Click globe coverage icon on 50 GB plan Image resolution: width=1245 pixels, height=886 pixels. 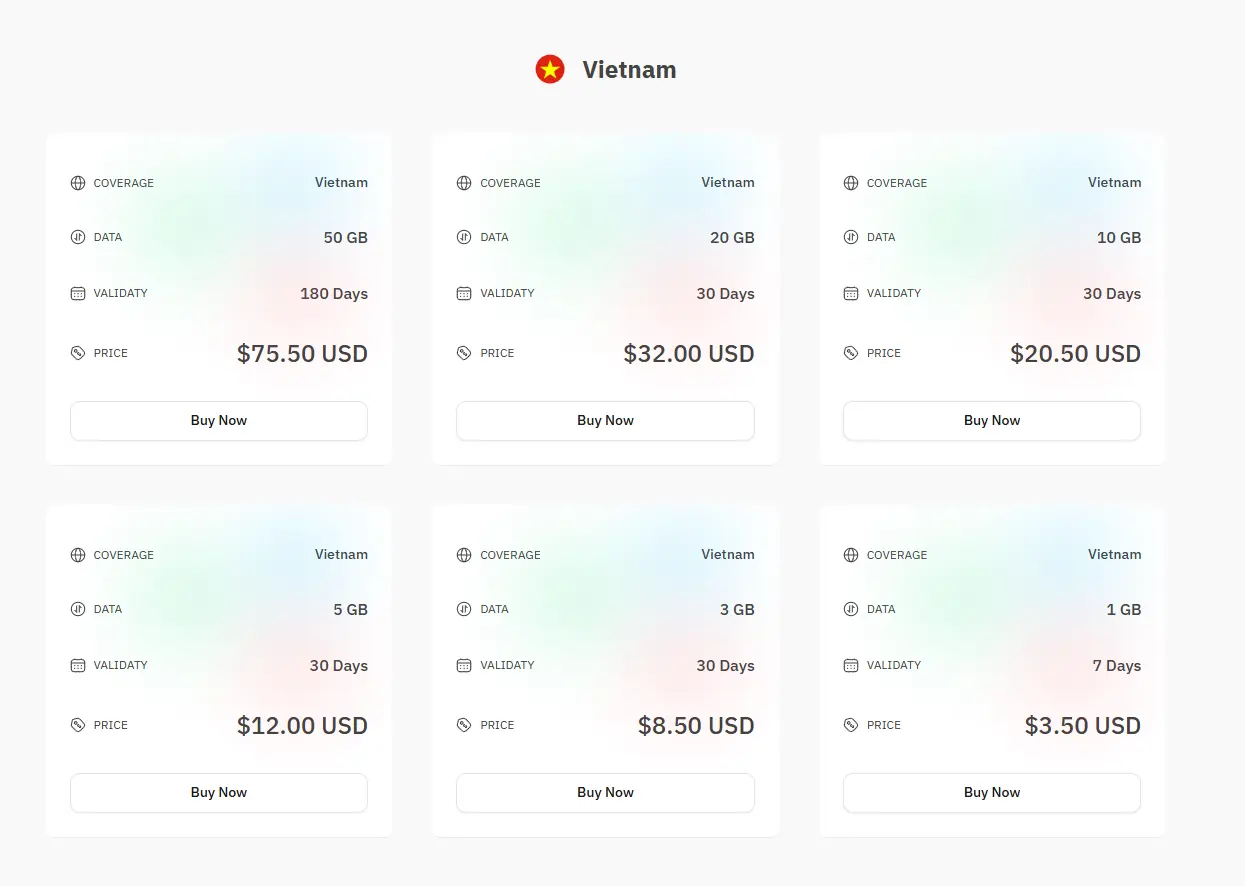pyautogui.click(x=78, y=183)
